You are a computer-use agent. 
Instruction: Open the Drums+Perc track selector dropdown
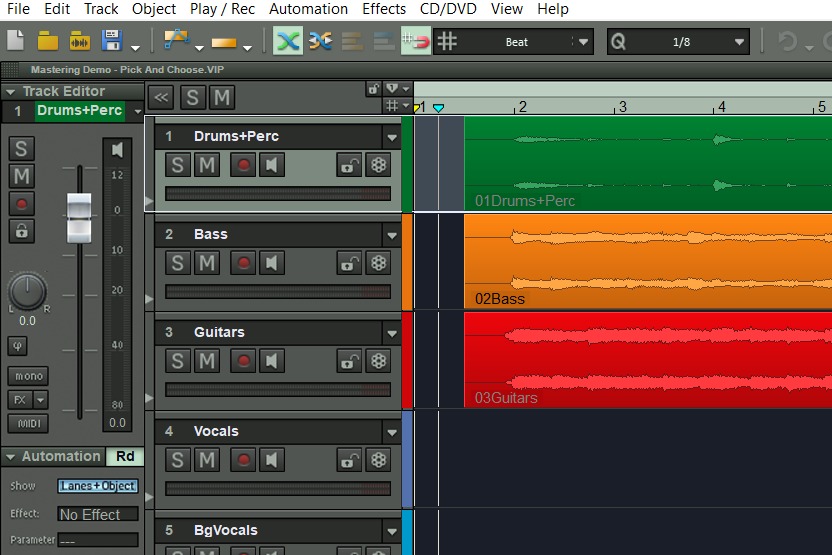[137, 111]
